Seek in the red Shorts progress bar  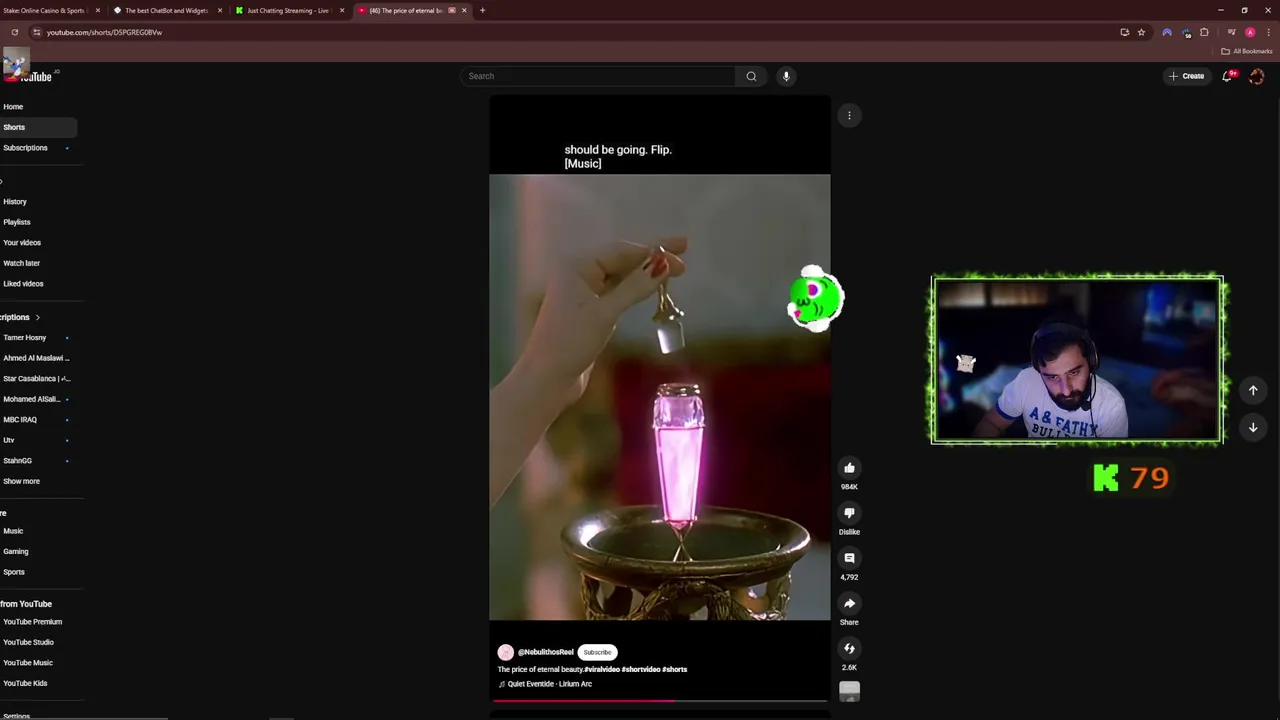[660, 701]
